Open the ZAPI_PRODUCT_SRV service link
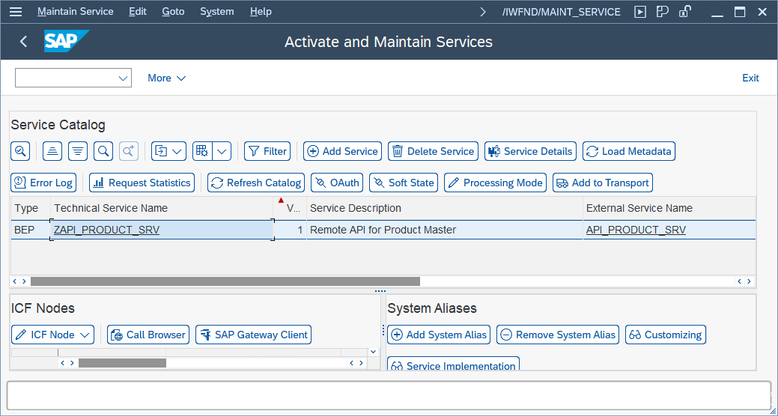The width and height of the screenshot is (778, 416). (x=106, y=230)
